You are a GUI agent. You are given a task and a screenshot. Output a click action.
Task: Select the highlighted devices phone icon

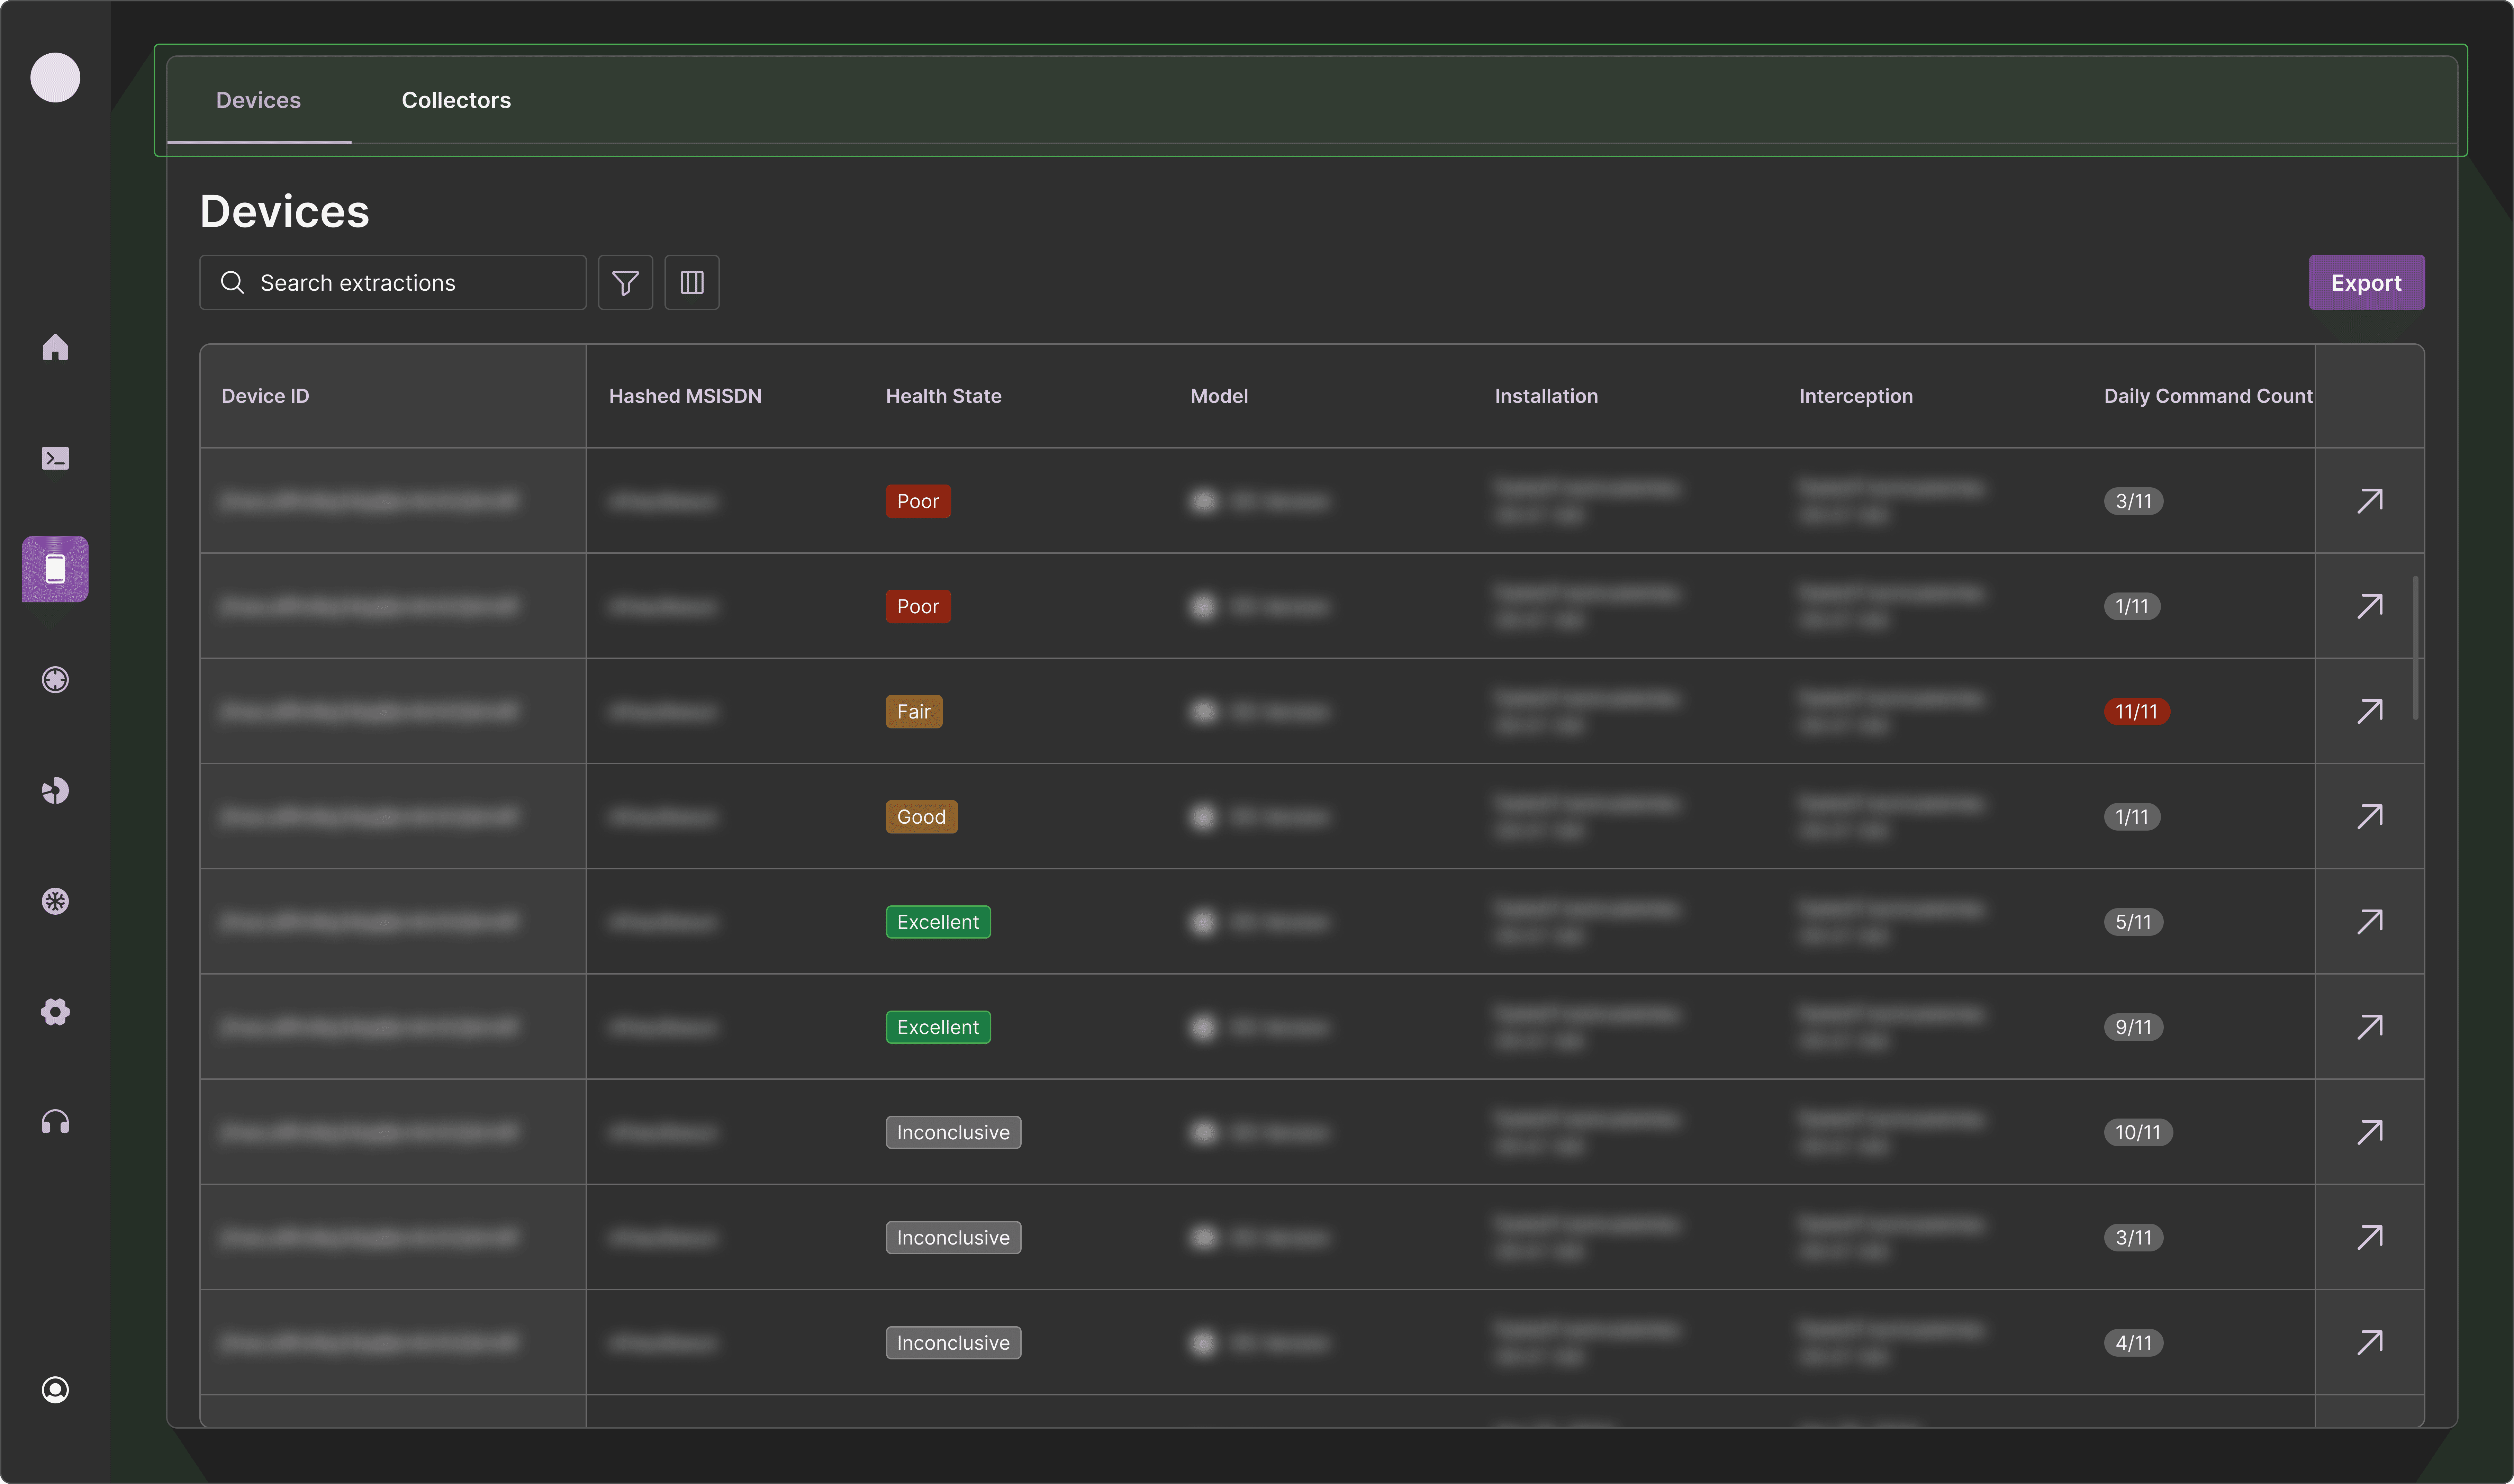pos(55,569)
